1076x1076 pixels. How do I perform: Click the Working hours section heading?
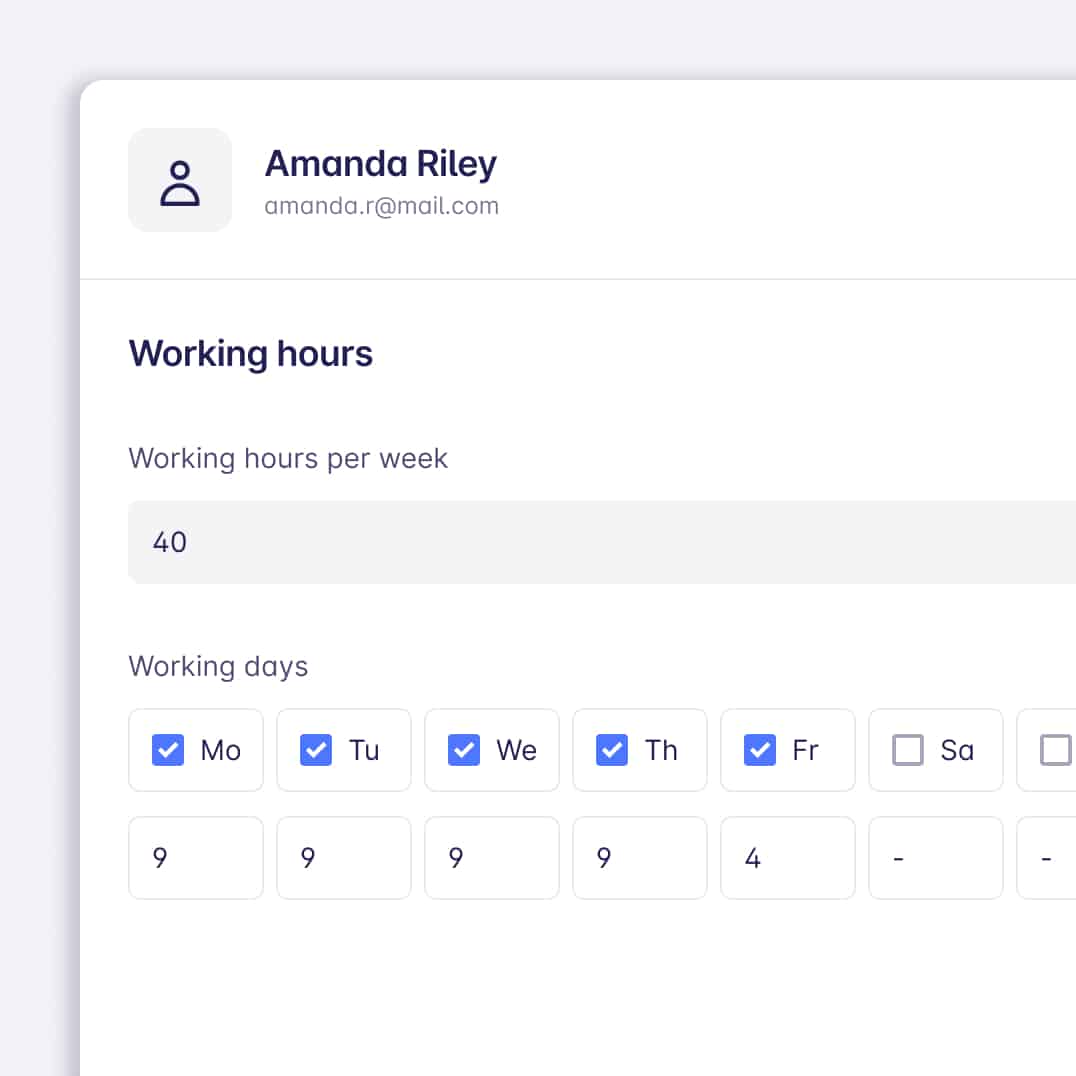click(x=250, y=354)
